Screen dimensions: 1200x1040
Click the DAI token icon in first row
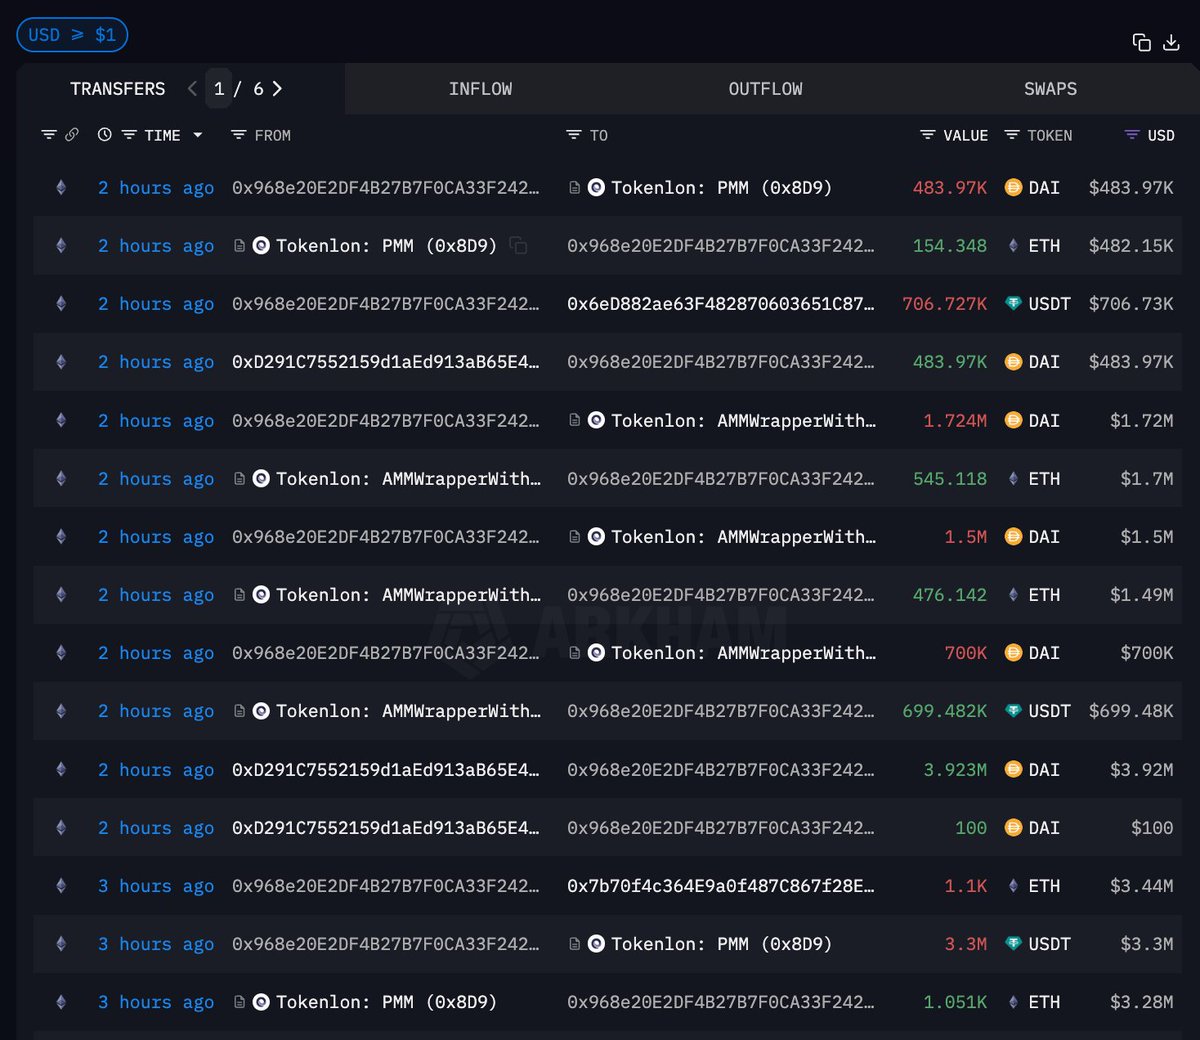point(1013,188)
